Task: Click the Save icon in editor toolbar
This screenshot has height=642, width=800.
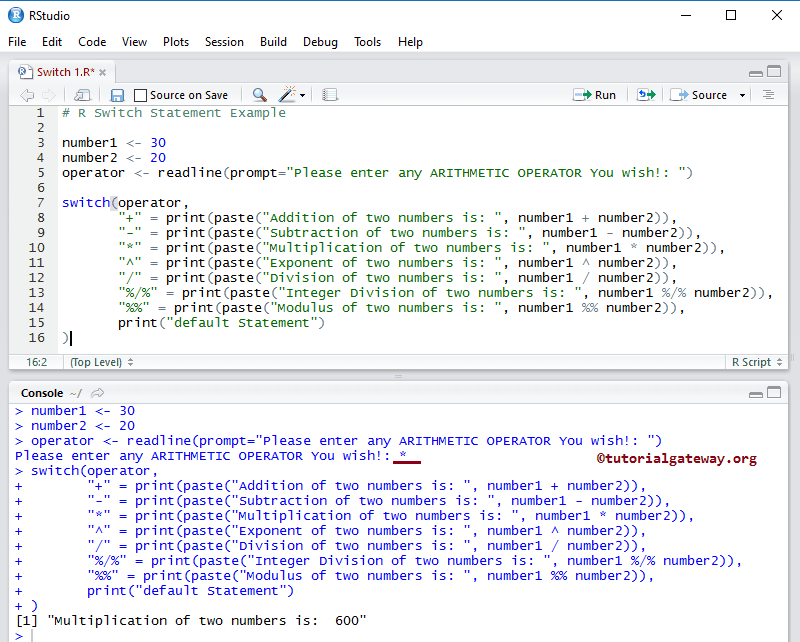Action: point(118,94)
